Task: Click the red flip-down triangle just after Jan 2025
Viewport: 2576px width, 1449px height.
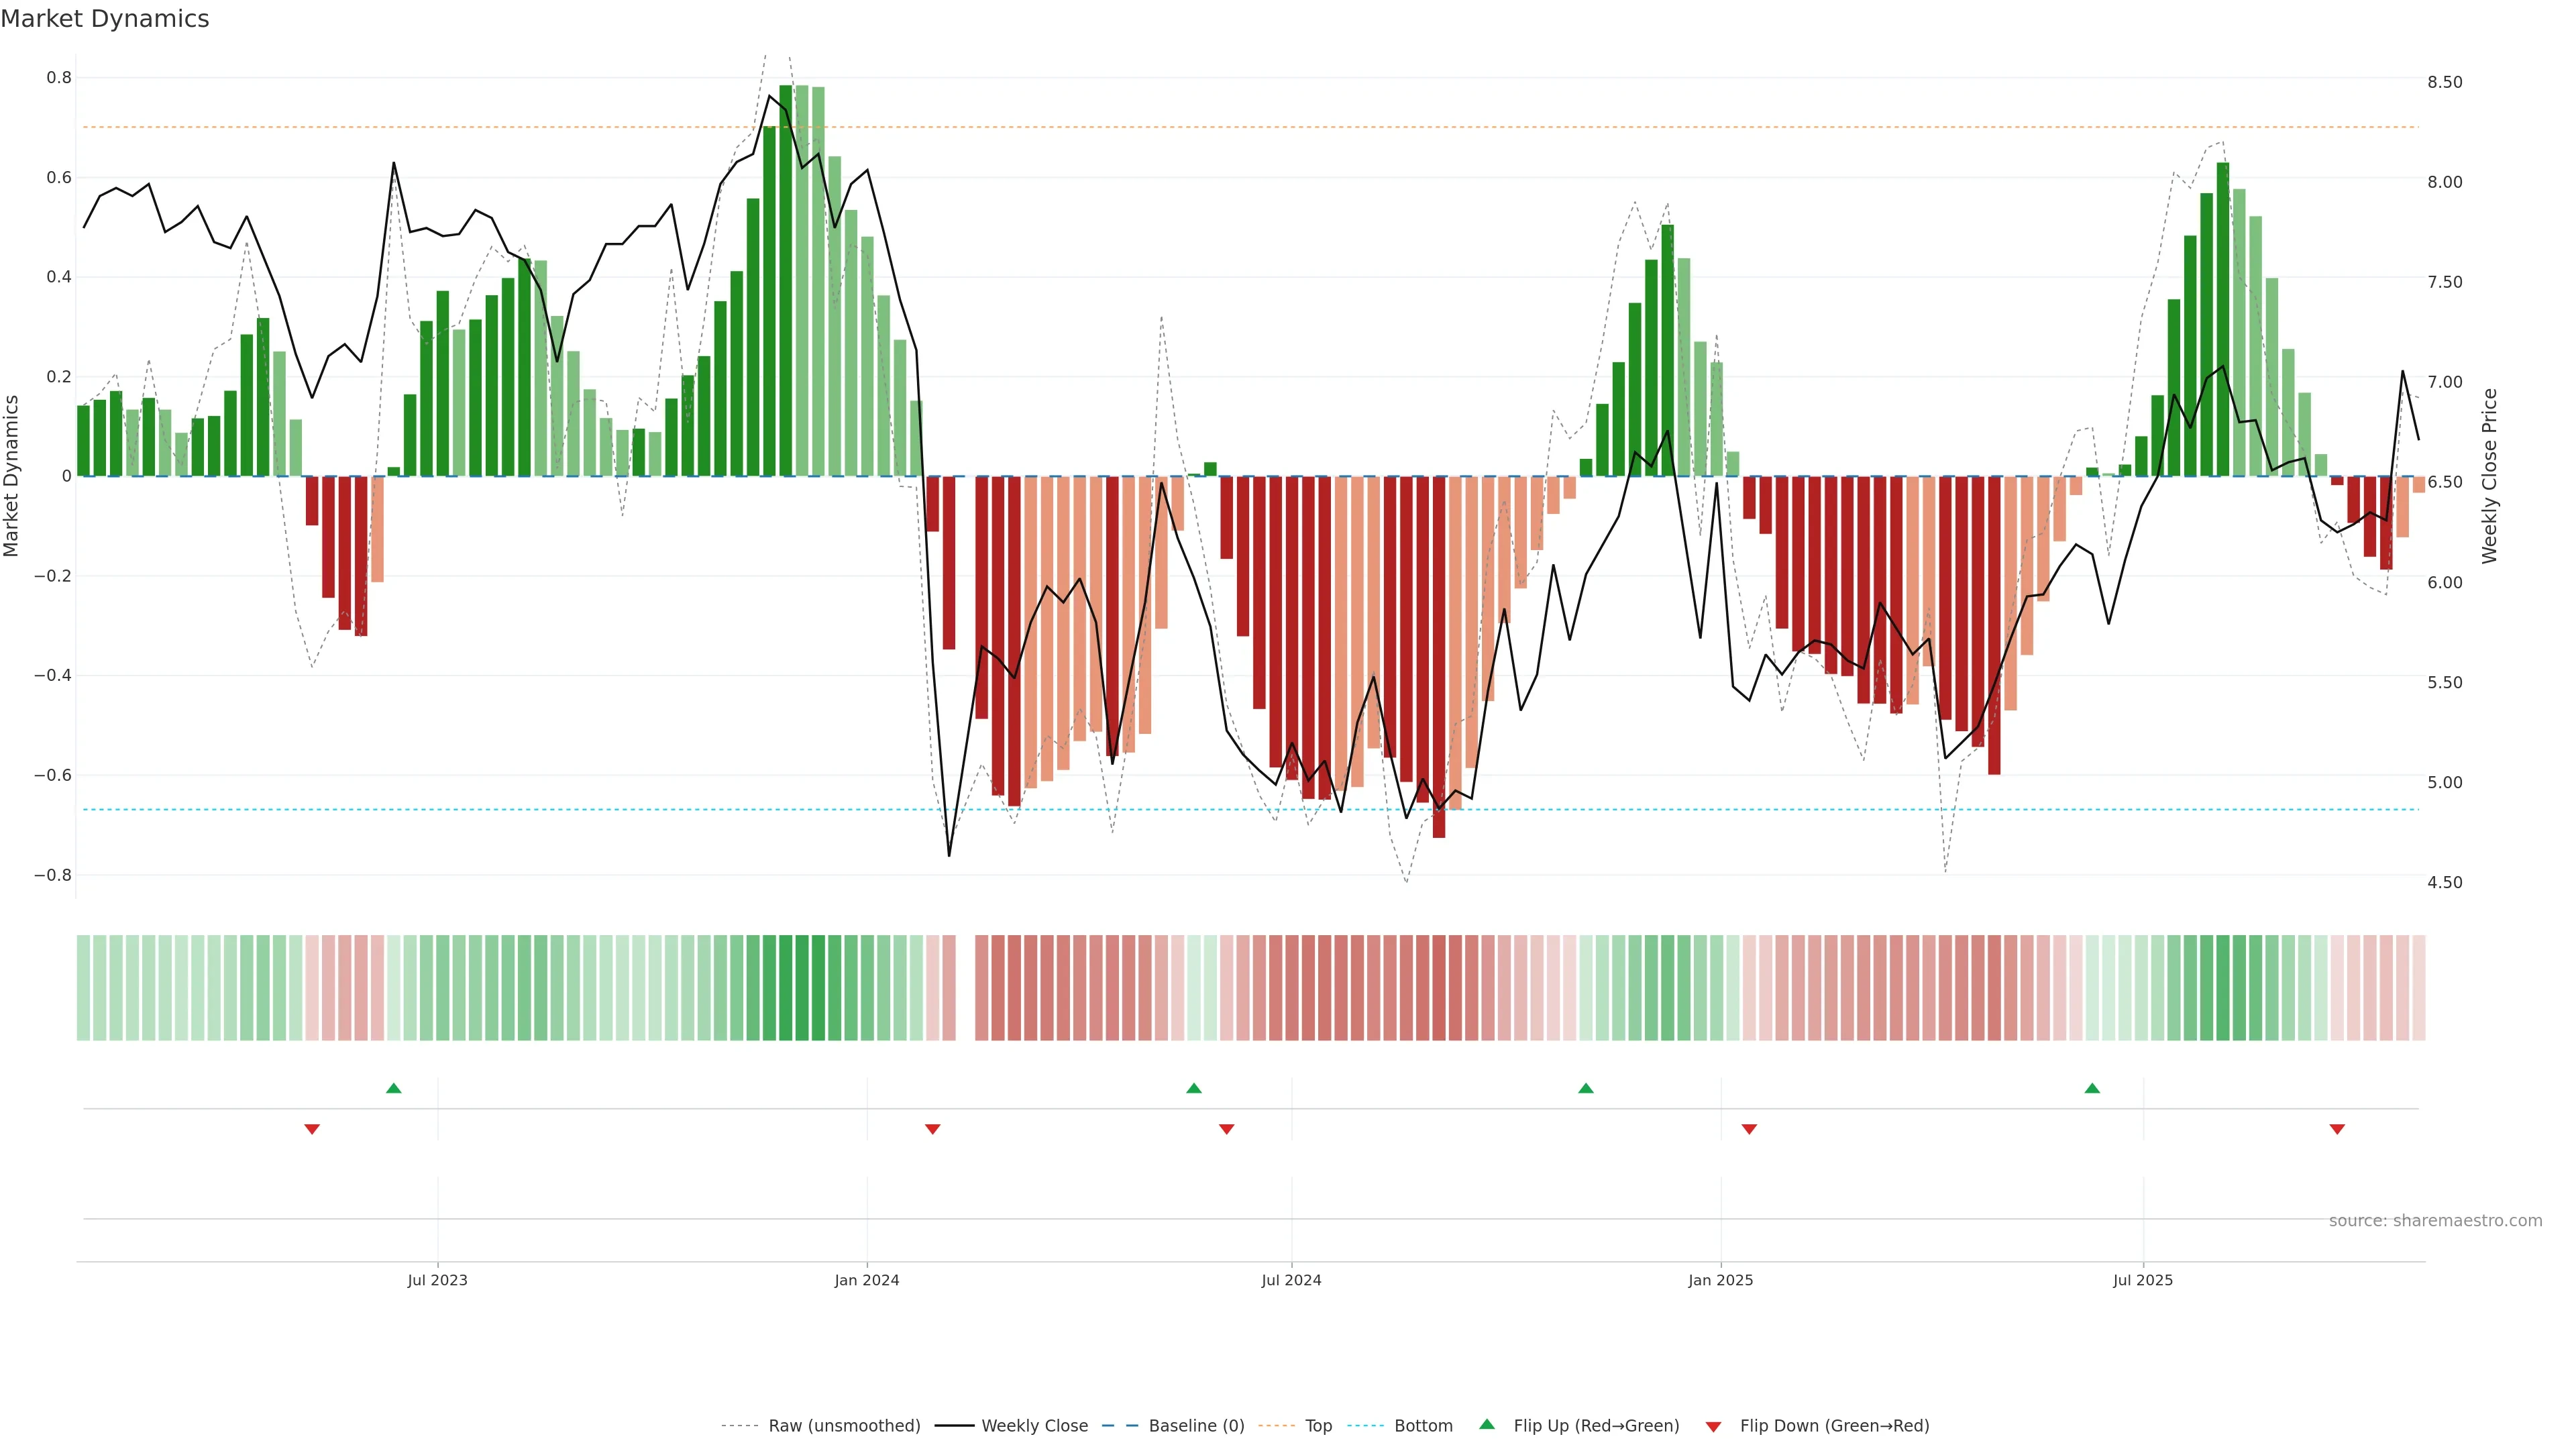Action: [x=1749, y=1129]
